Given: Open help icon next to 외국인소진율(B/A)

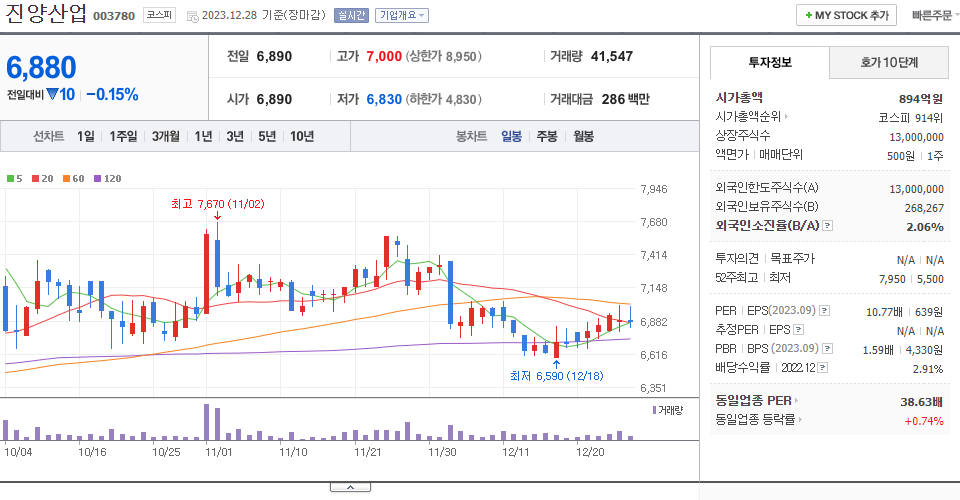Looking at the screenshot, I should click(827, 226).
